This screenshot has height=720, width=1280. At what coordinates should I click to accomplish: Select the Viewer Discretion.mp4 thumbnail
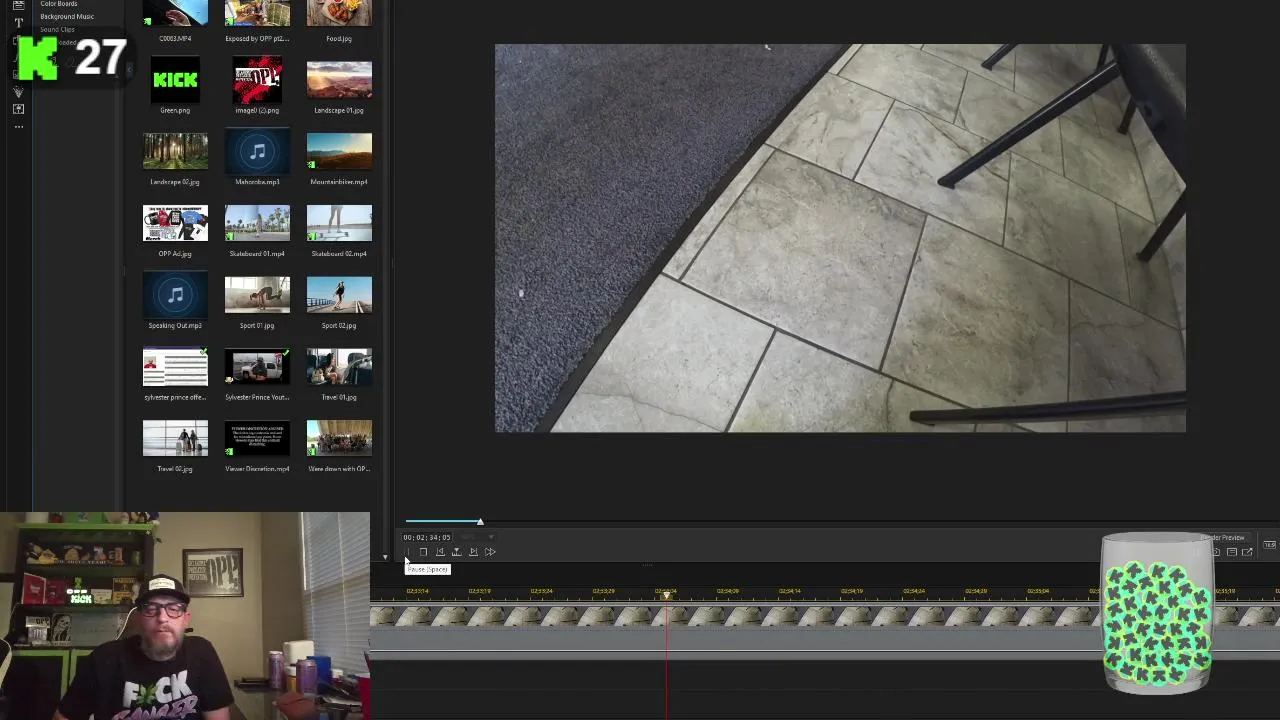[257, 439]
